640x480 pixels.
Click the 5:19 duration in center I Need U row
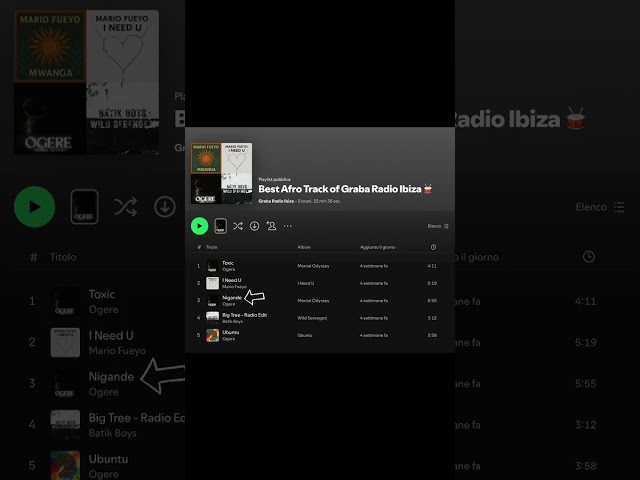[432, 283]
